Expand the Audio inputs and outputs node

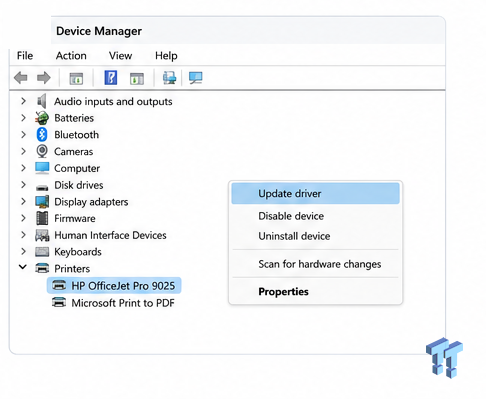tap(23, 101)
